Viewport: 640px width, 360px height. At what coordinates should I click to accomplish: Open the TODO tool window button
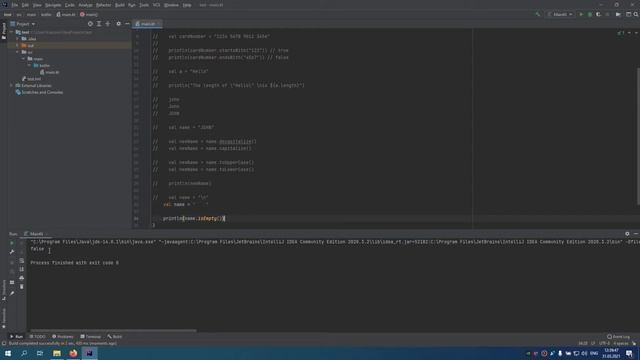38,337
